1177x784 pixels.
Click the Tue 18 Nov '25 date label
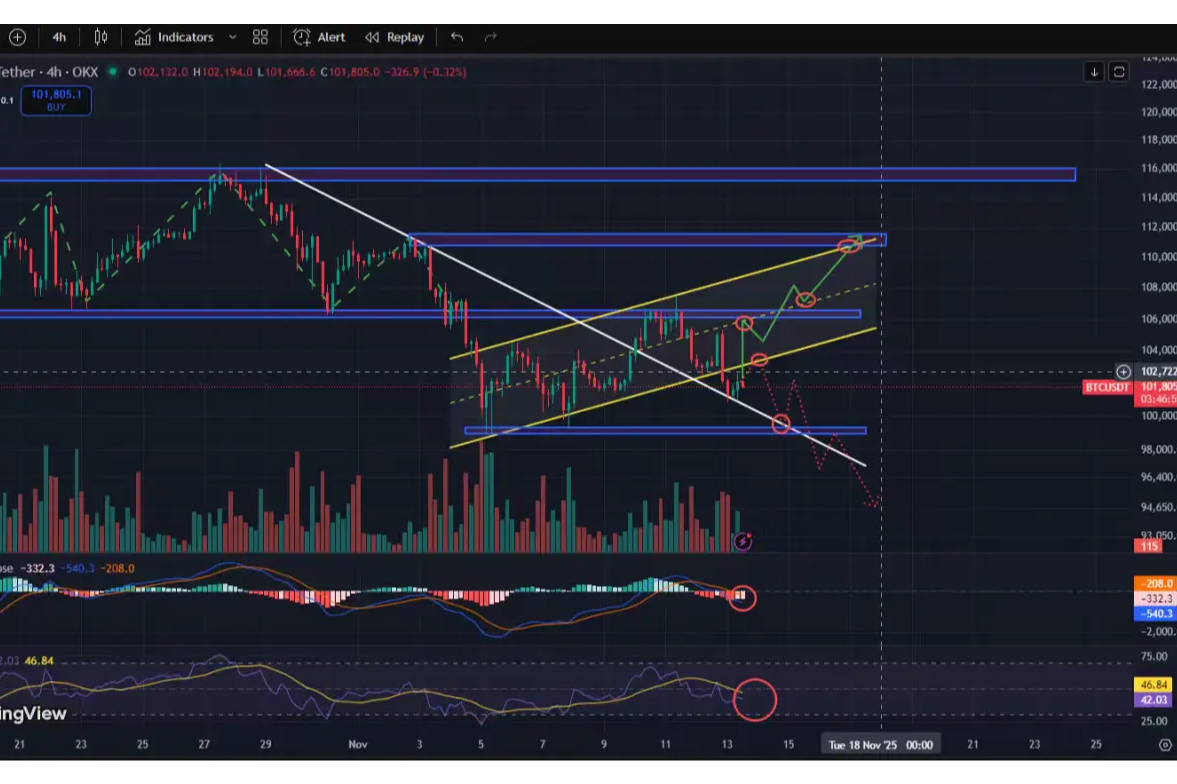click(880, 745)
